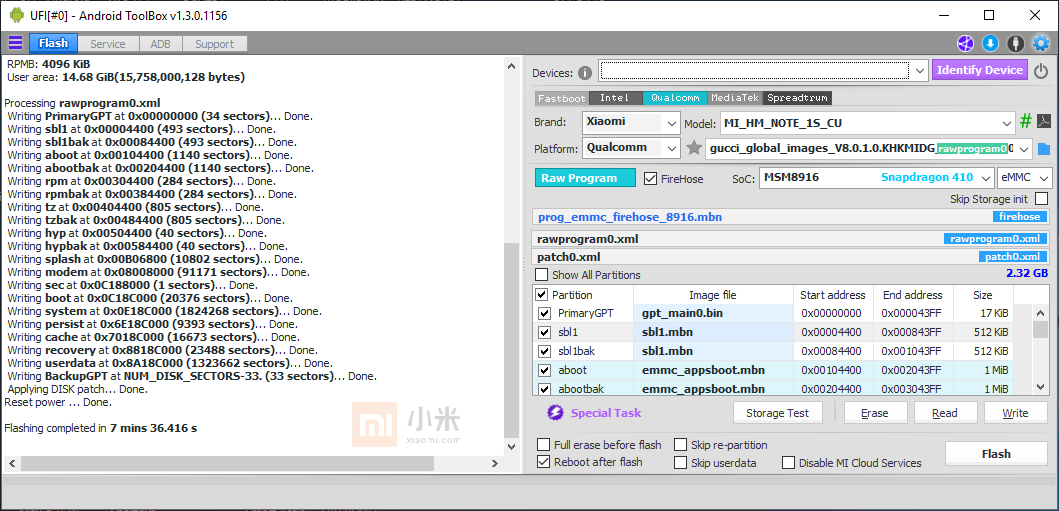Select the Qualcomm mode tab
The height and width of the screenshot is (511, 1059).
[675, 98]
